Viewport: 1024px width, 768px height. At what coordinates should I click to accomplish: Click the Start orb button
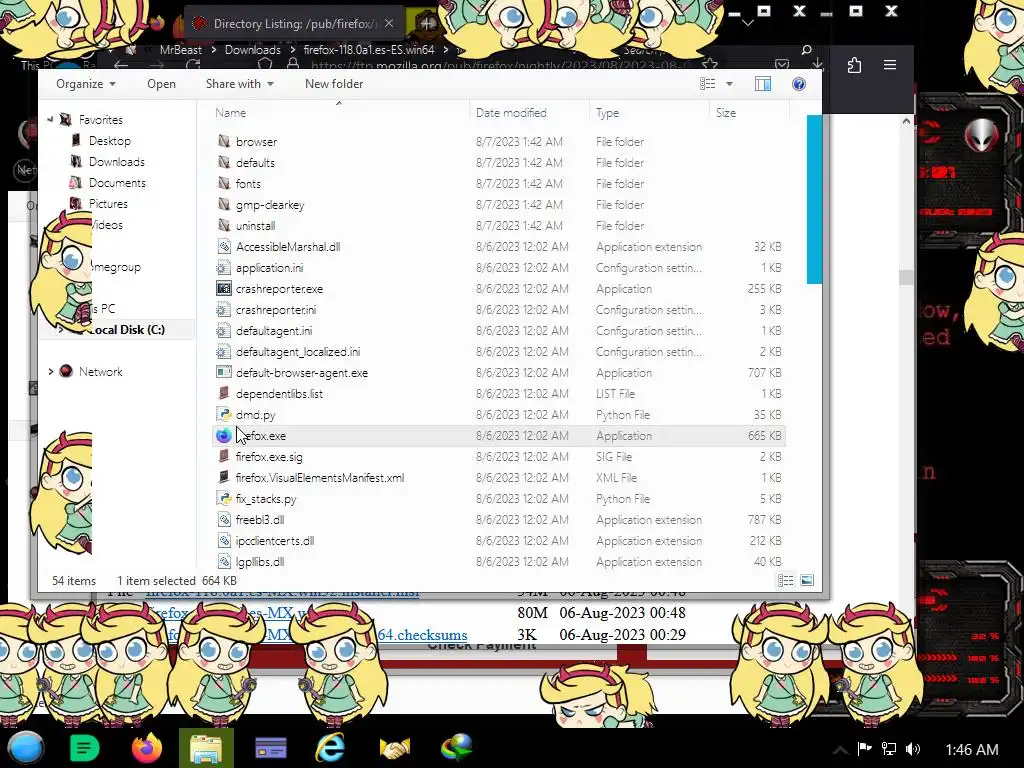(x=25, y=748)
